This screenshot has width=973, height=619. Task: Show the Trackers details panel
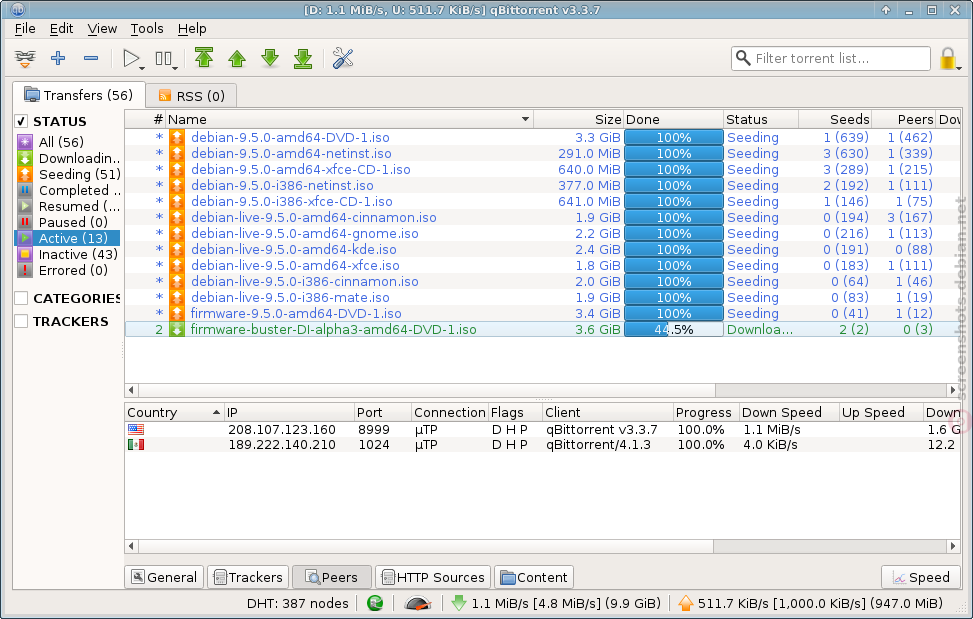(248, 577)
